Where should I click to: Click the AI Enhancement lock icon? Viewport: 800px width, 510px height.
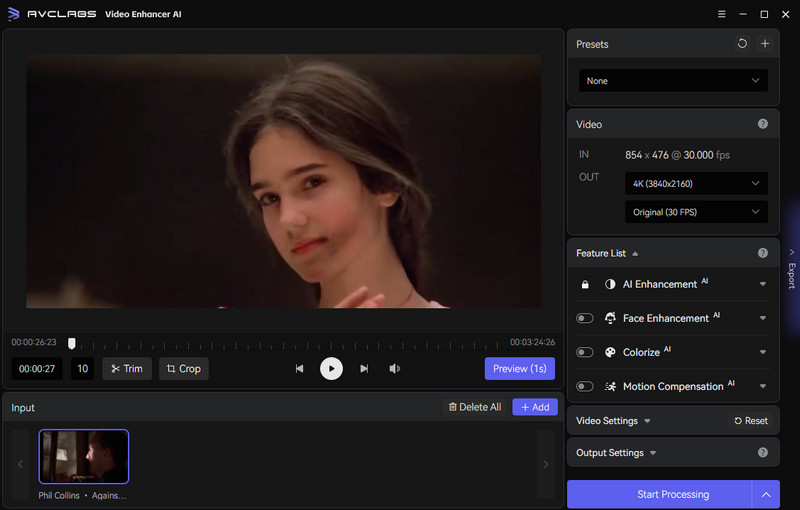pyautogui.click(x=585, y=284)
